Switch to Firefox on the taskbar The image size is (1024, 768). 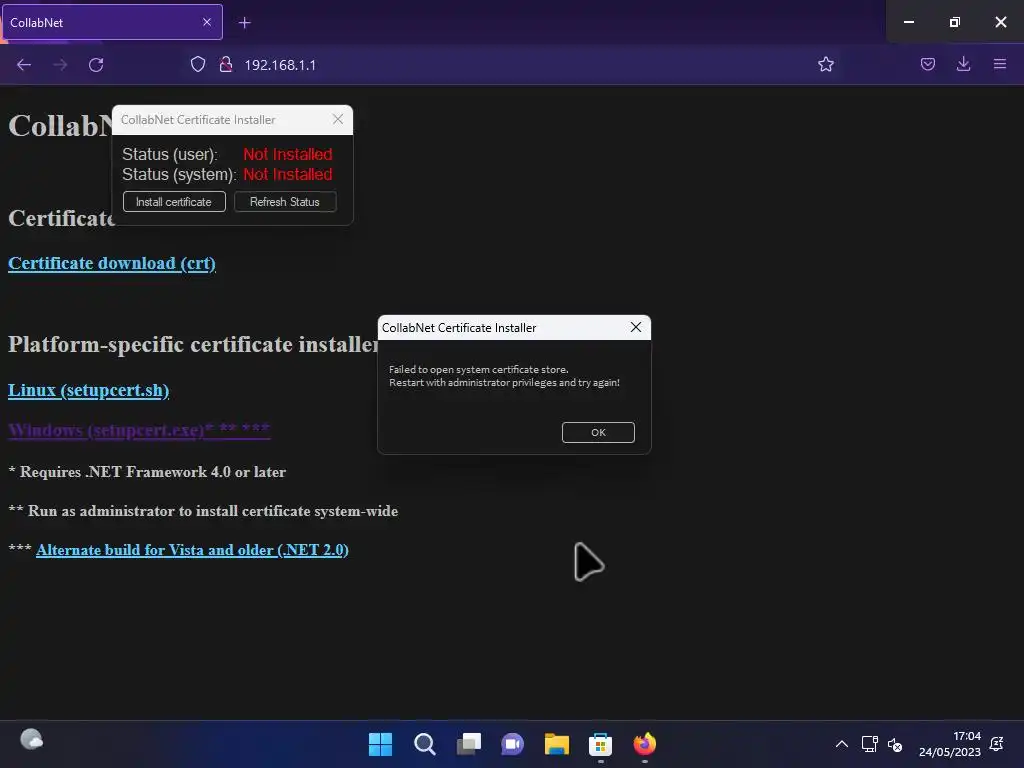[x=645, y=744]
